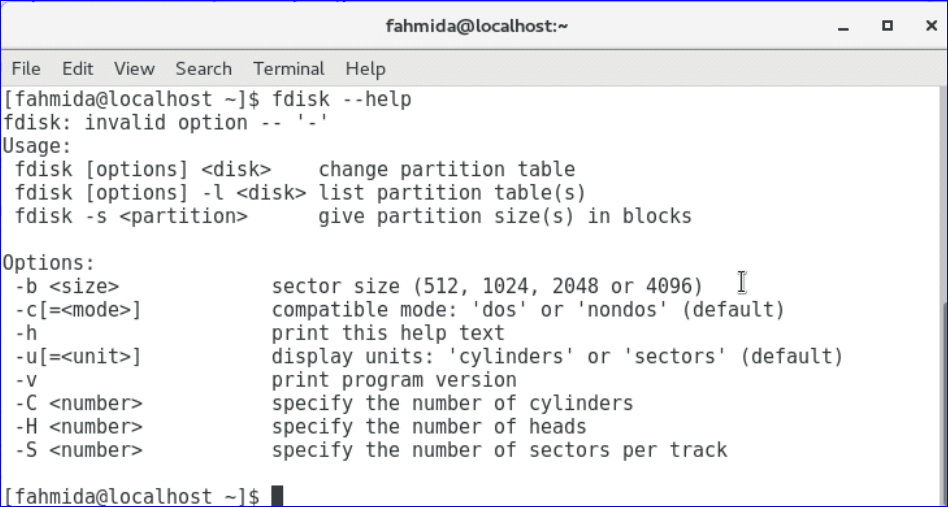Open the Edit menu
This screenshot has height=507, width=948.
coord(77,69)
